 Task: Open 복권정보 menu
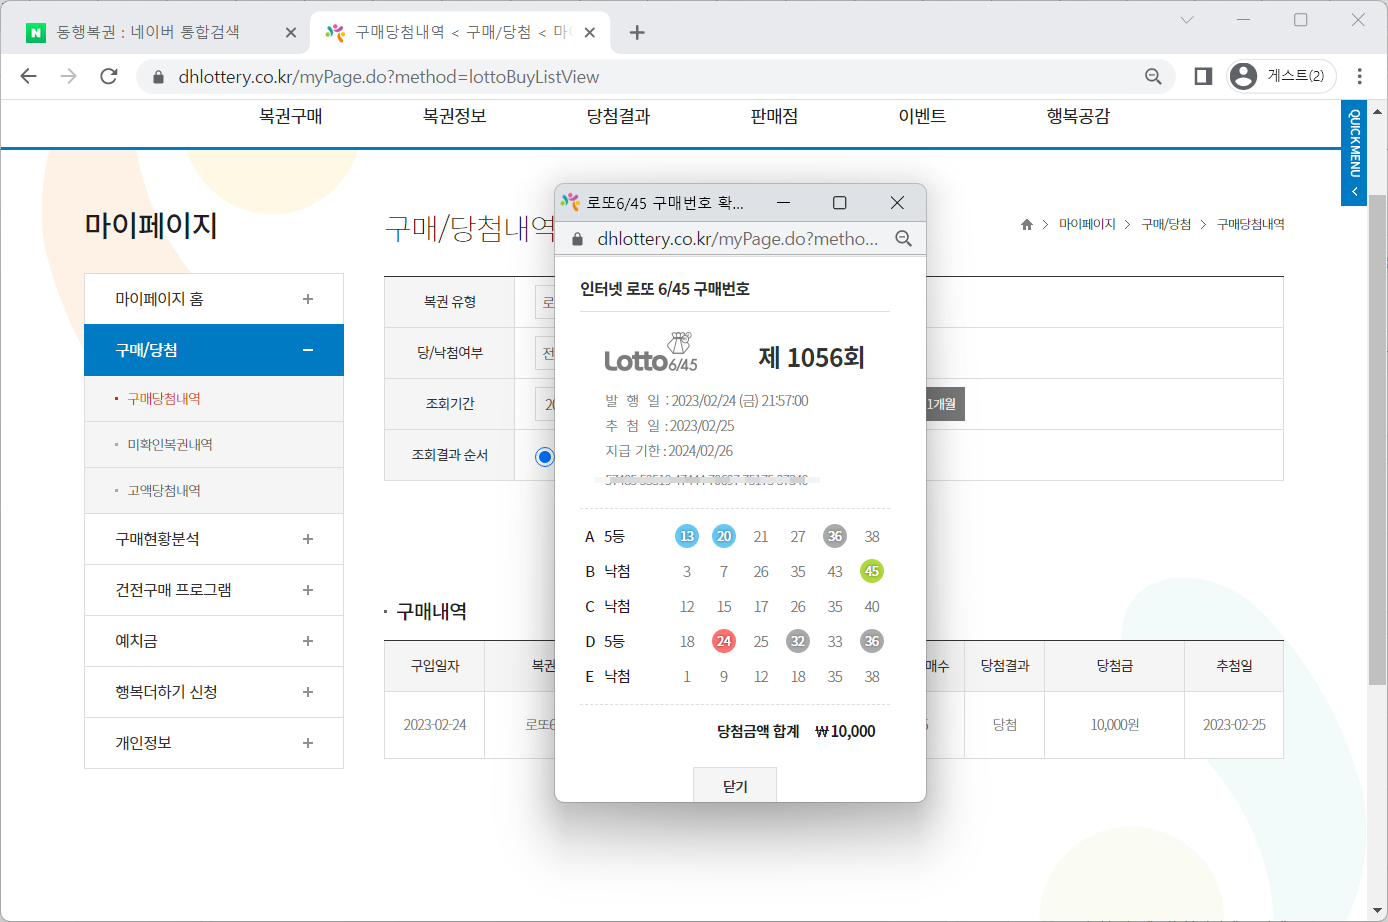click(454, 116)
